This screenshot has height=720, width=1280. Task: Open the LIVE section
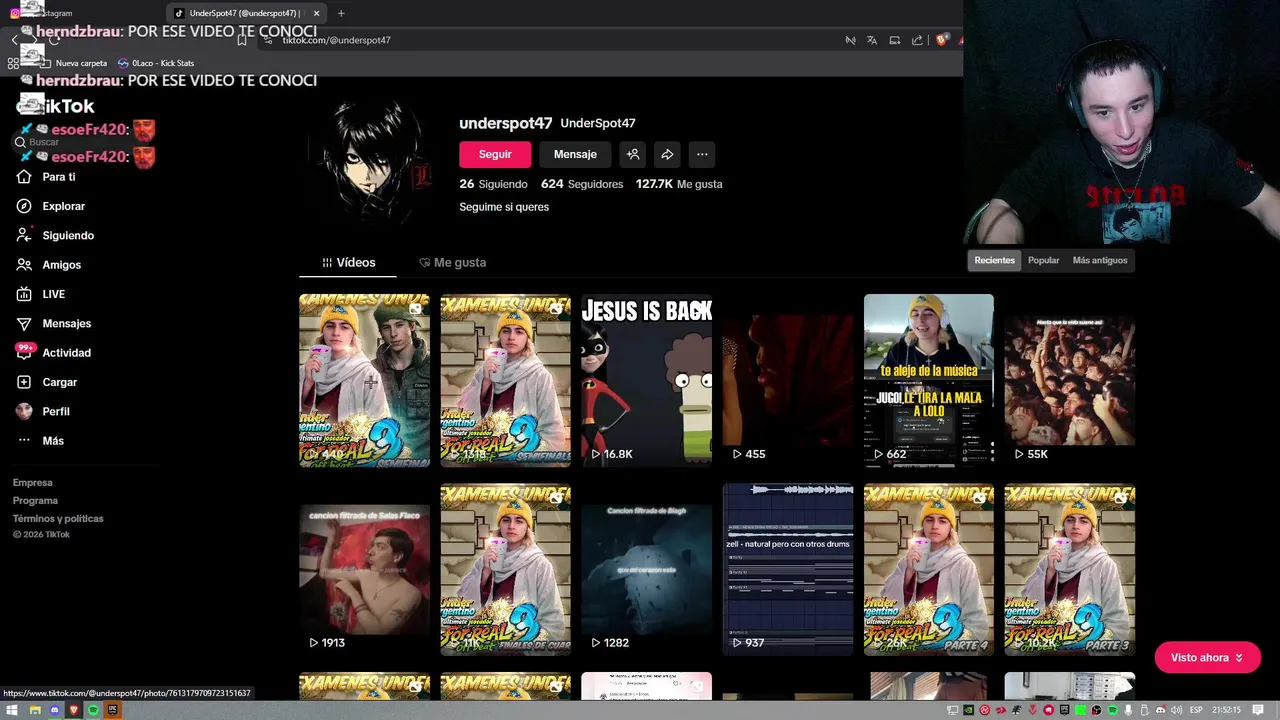(40, 294)
